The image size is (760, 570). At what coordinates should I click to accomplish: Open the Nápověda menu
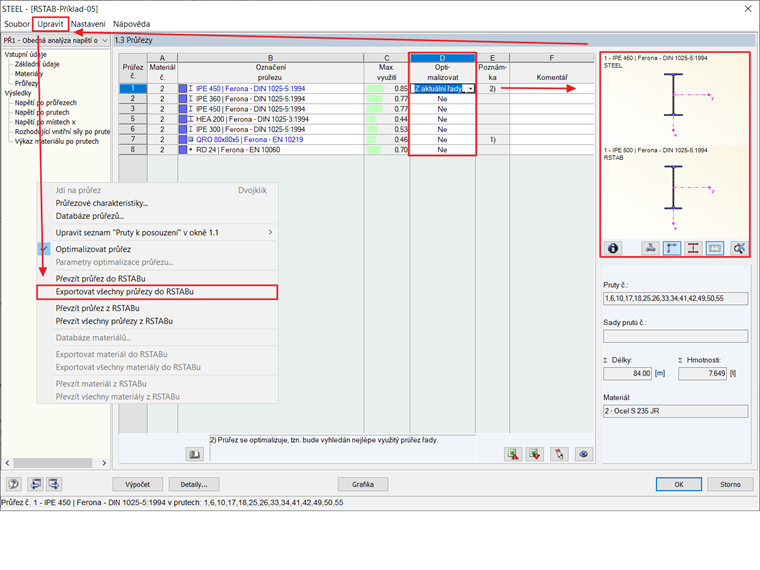point(131,24)
